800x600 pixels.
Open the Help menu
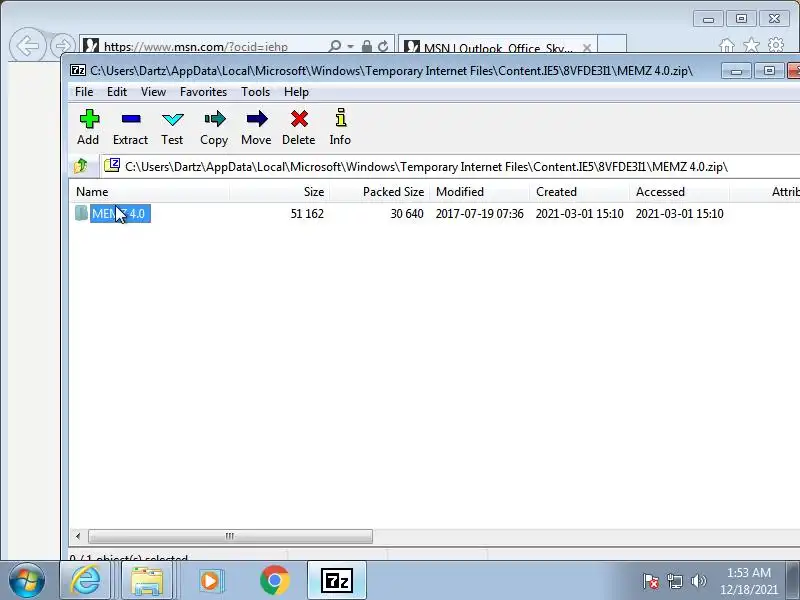296,92
